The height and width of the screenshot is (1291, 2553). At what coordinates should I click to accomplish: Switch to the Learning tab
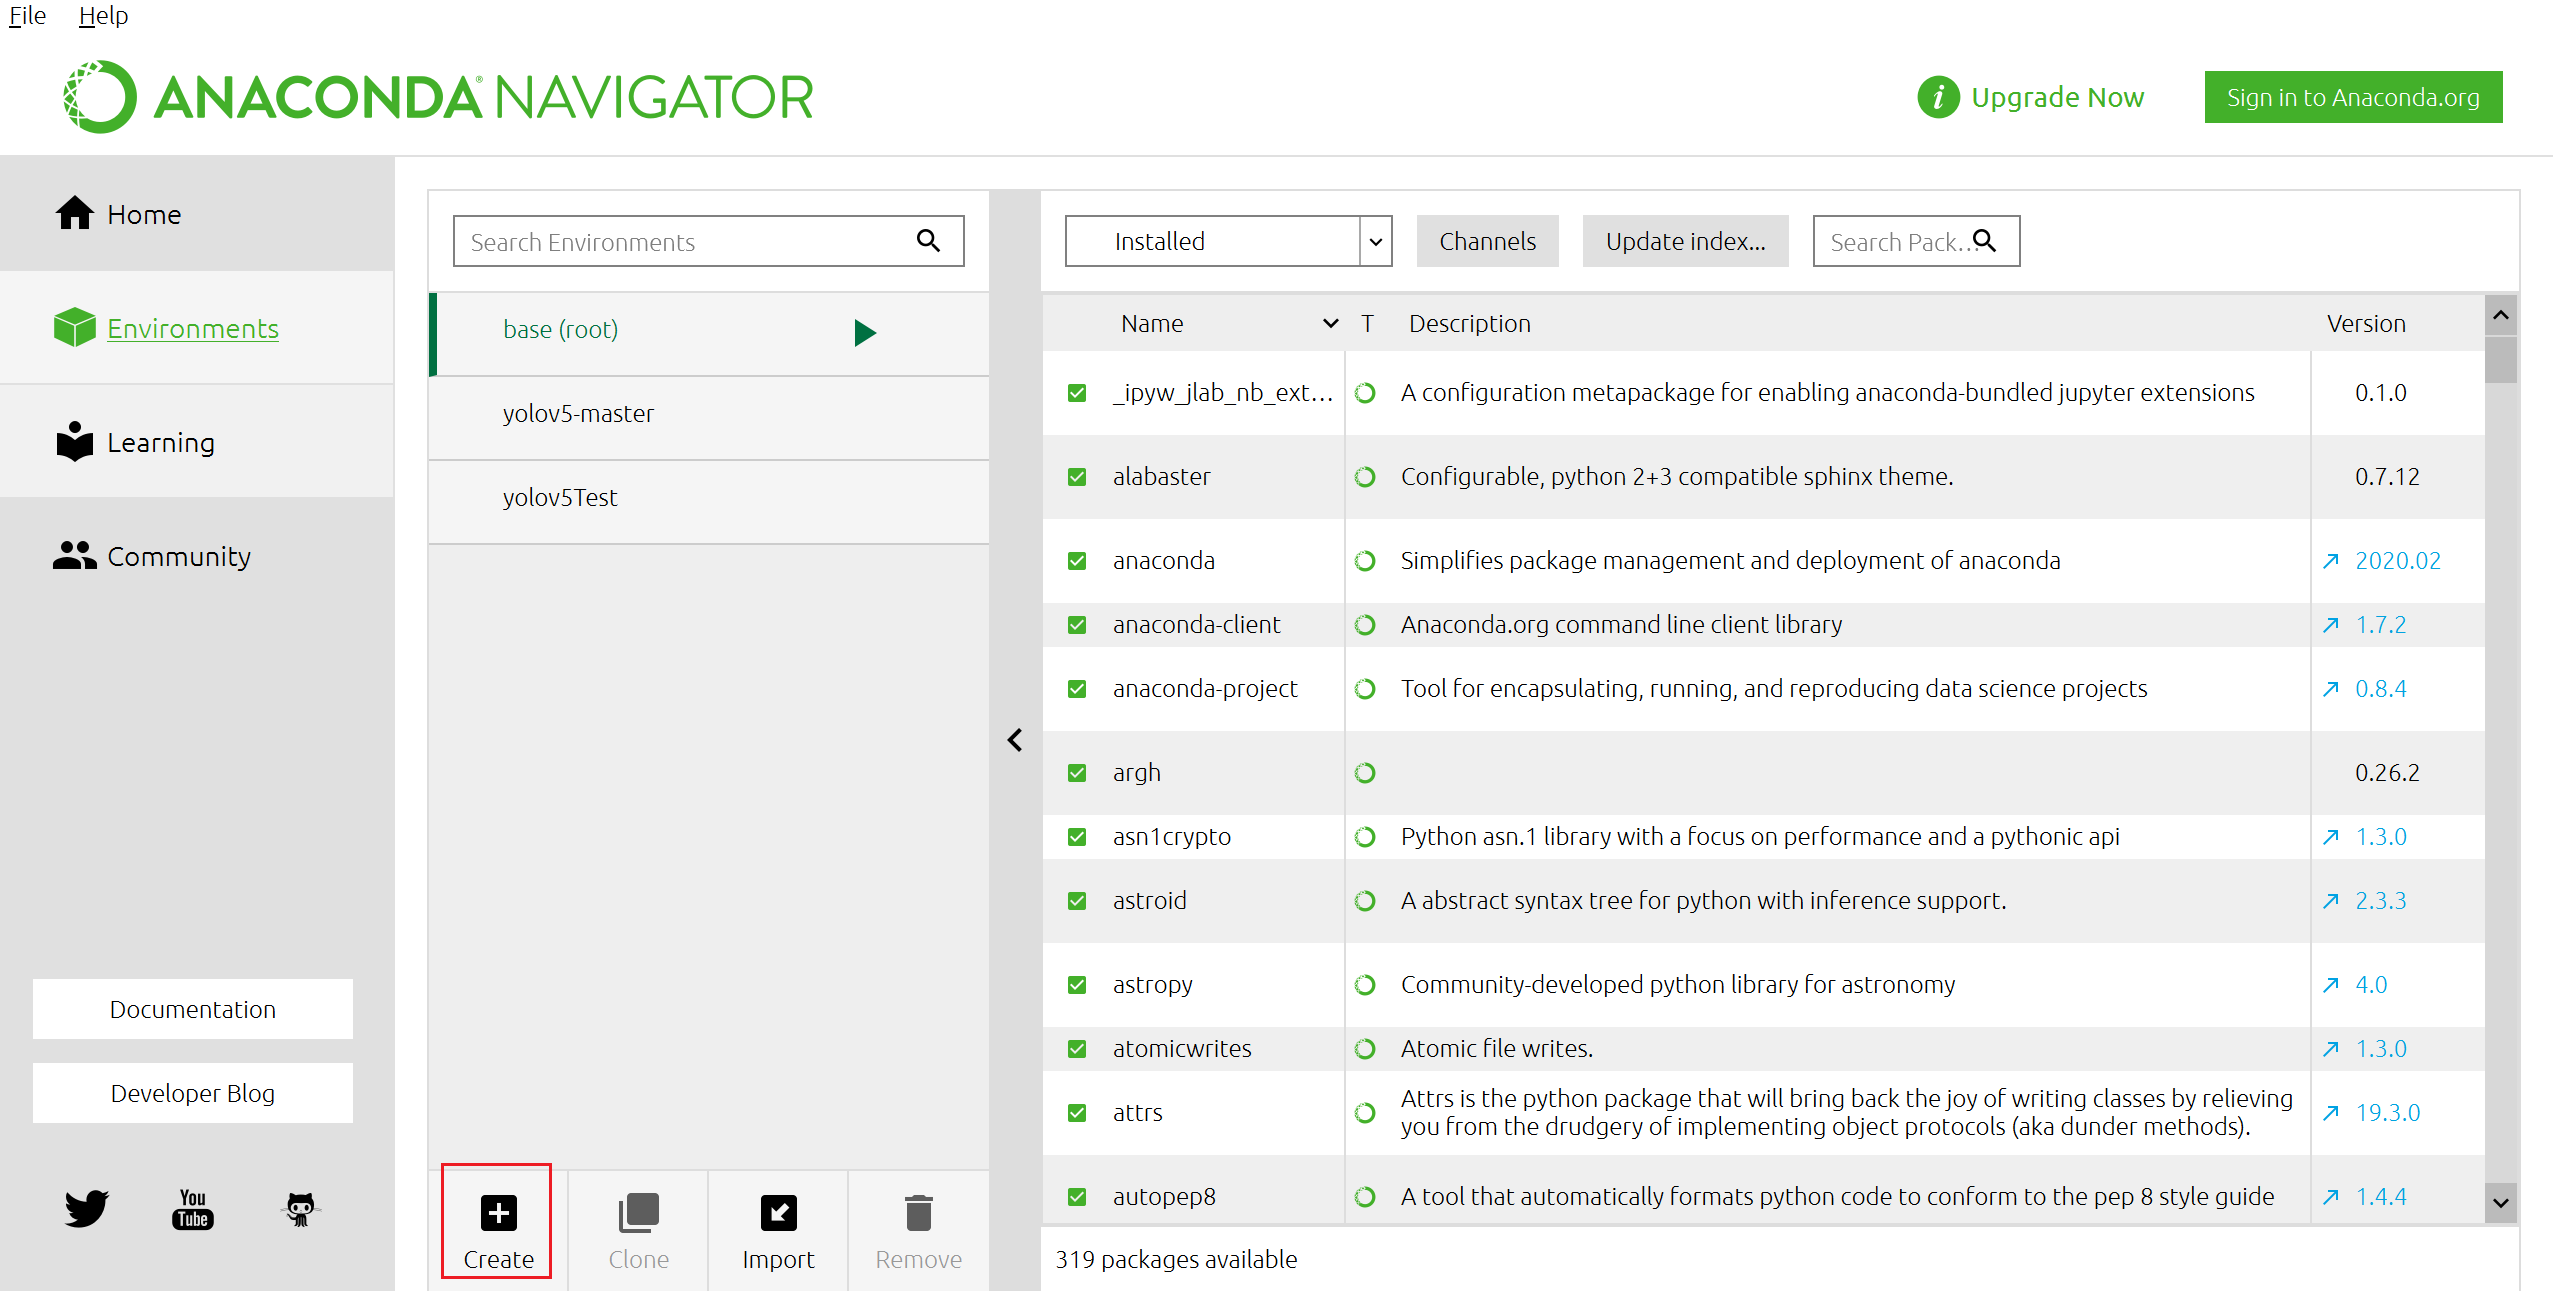[x=197, y=441]
